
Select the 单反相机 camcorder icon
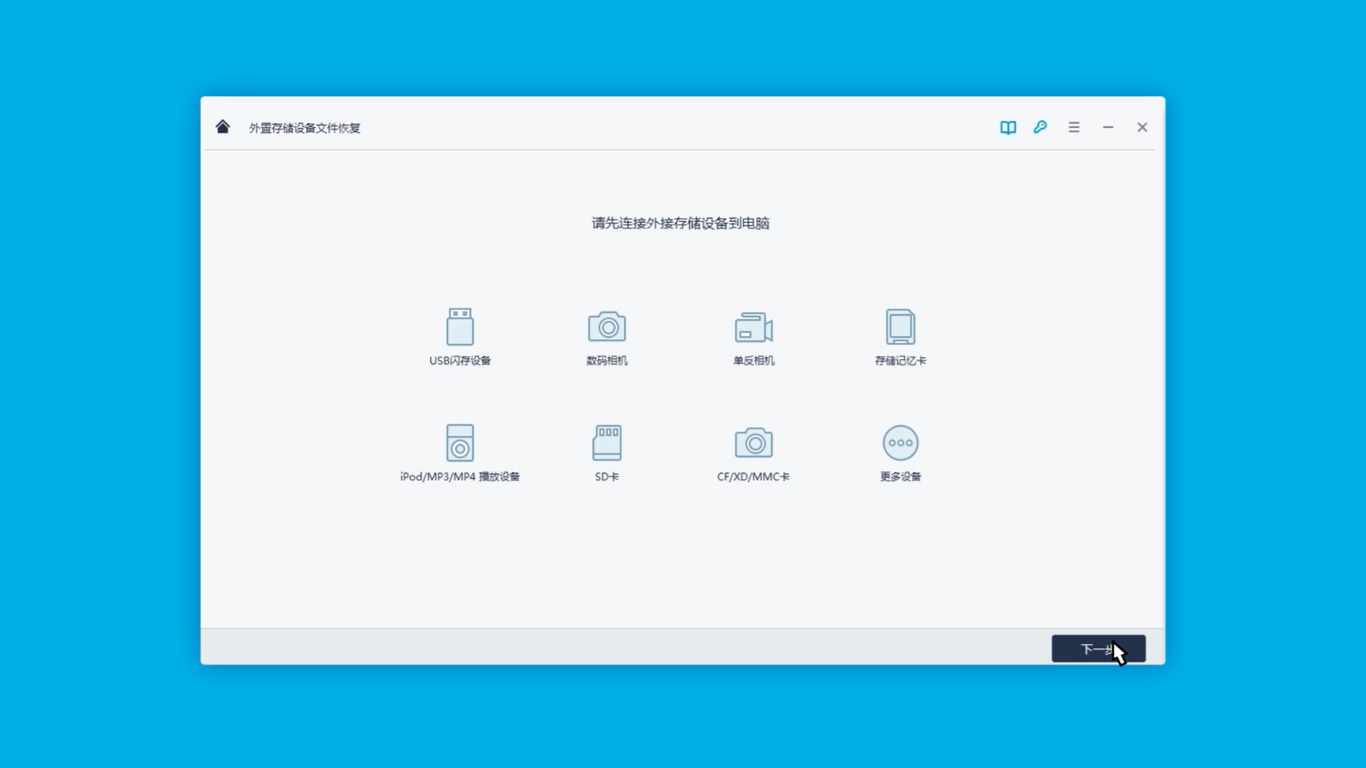[x=754, y=327]
